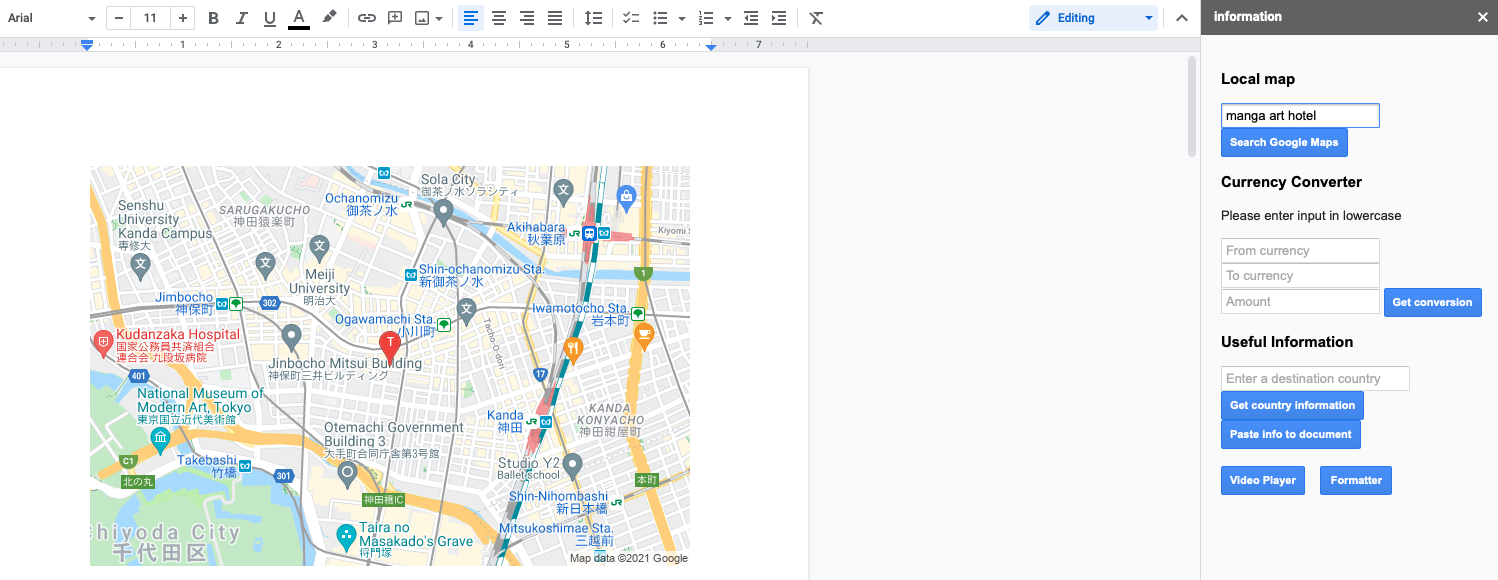Open the text color picker
1498x580 pixels.
[299, 18]
